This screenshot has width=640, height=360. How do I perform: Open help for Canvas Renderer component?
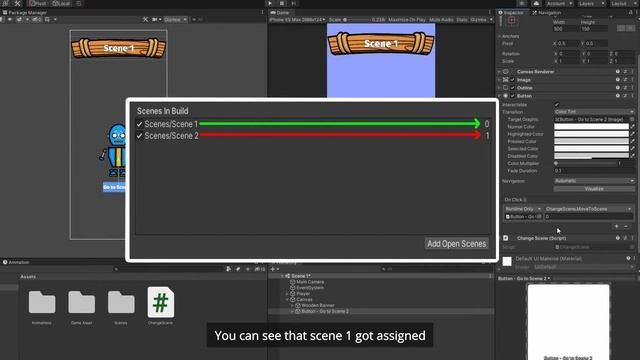618,72
